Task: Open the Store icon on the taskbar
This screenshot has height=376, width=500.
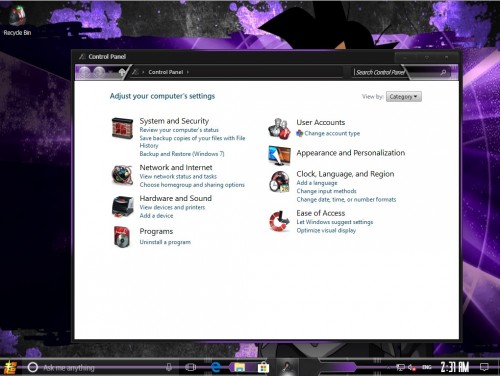Action: pyautogui.click(x=263, y=367)
